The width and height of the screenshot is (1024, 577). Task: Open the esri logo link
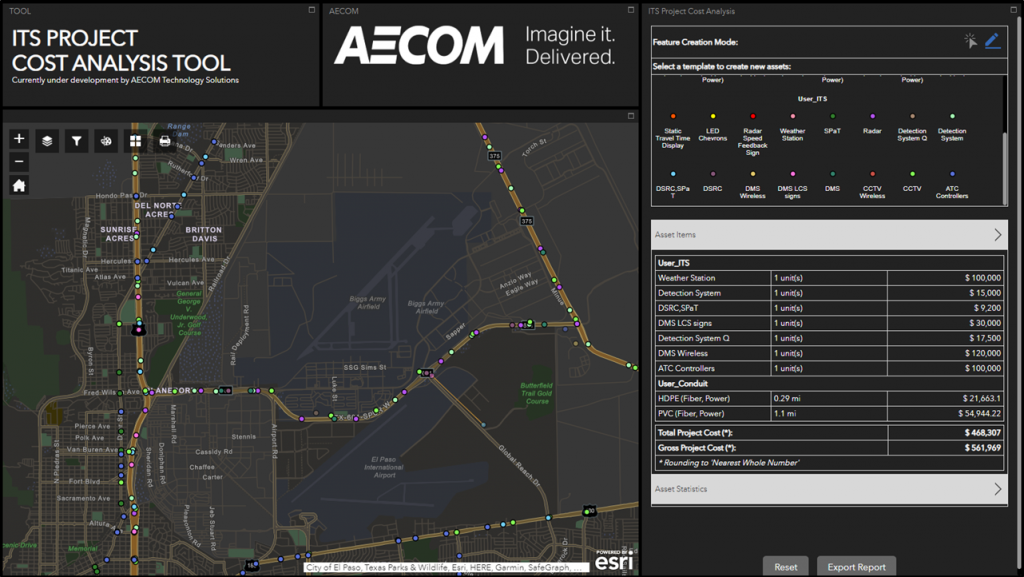pyautogui.click(x=613, y=560)
